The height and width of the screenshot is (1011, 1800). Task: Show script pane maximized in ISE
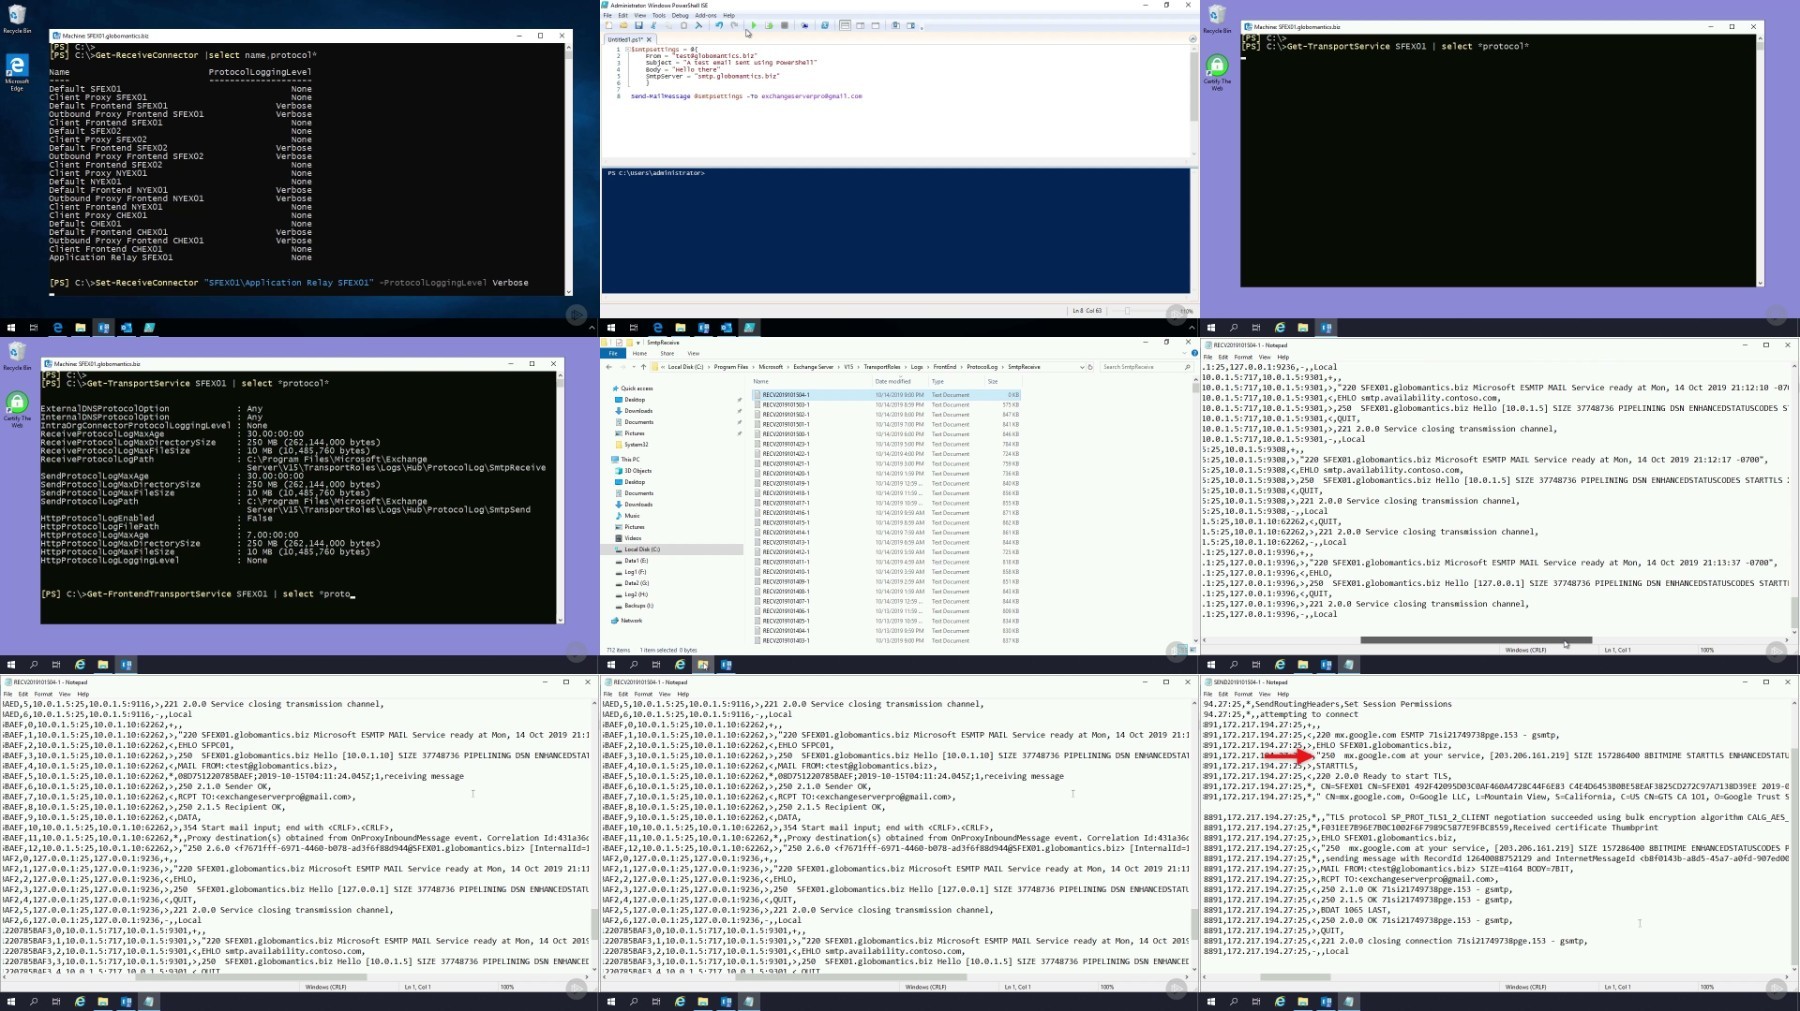coord(876,25)
